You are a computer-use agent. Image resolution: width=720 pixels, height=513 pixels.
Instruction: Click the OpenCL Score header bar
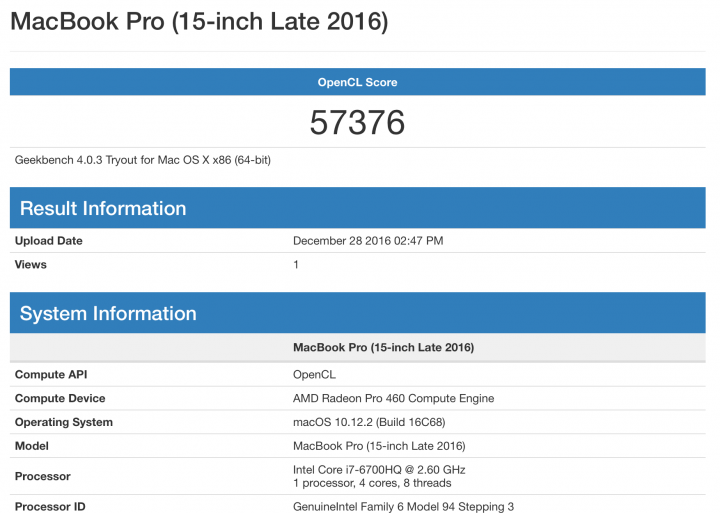358,82
